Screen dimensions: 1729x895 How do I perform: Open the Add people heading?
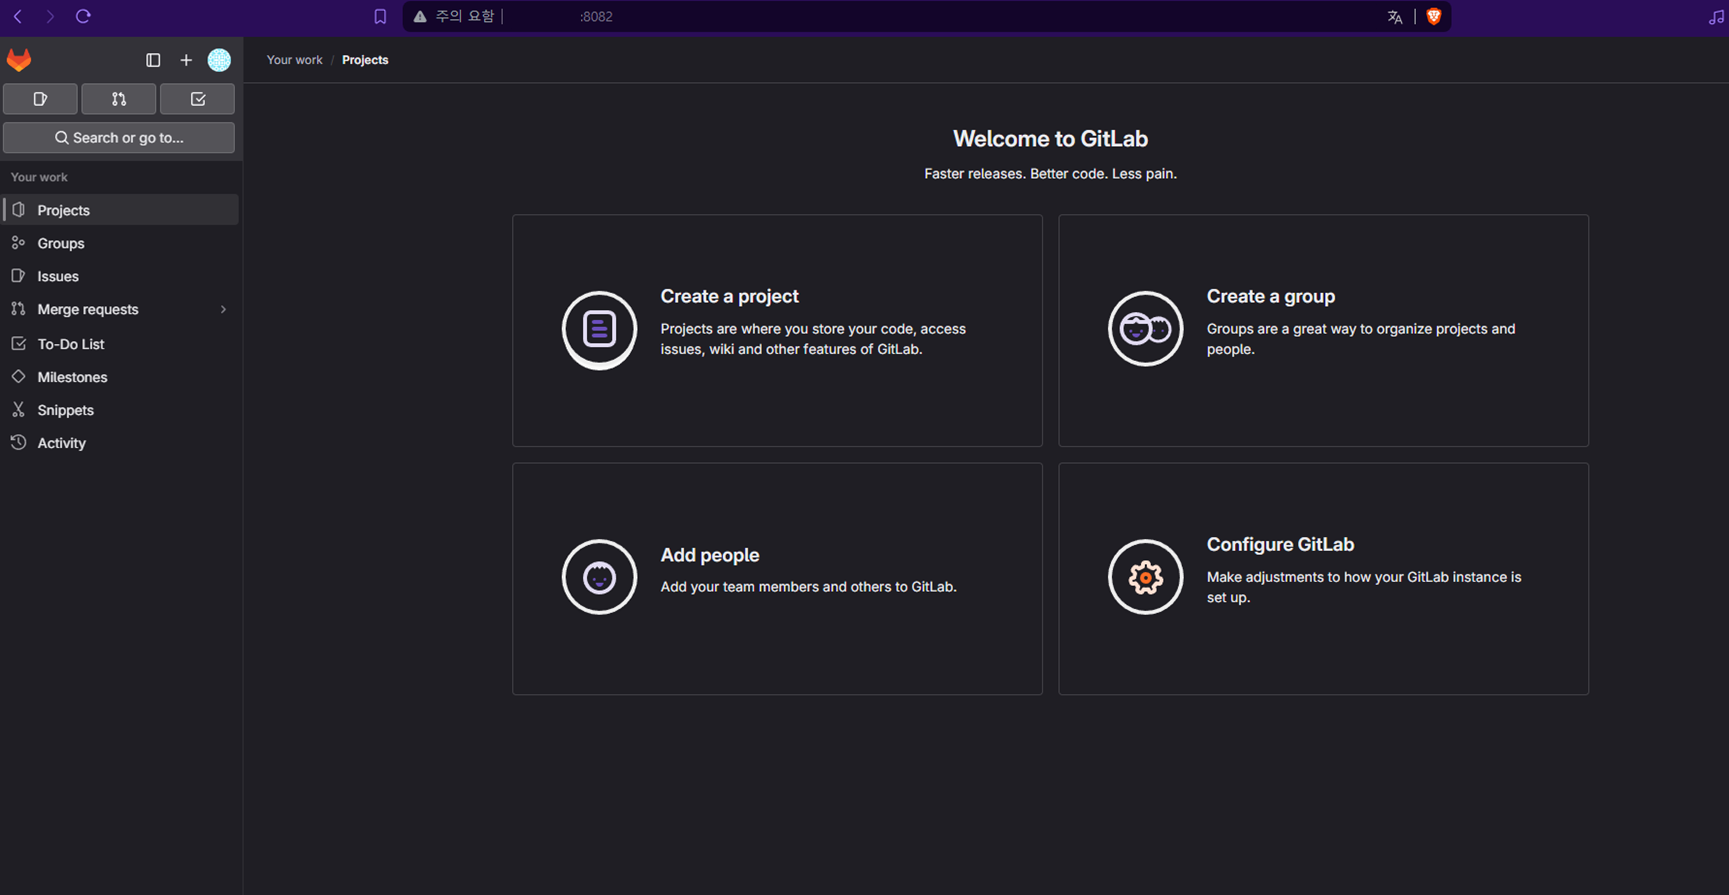point(709,555)
